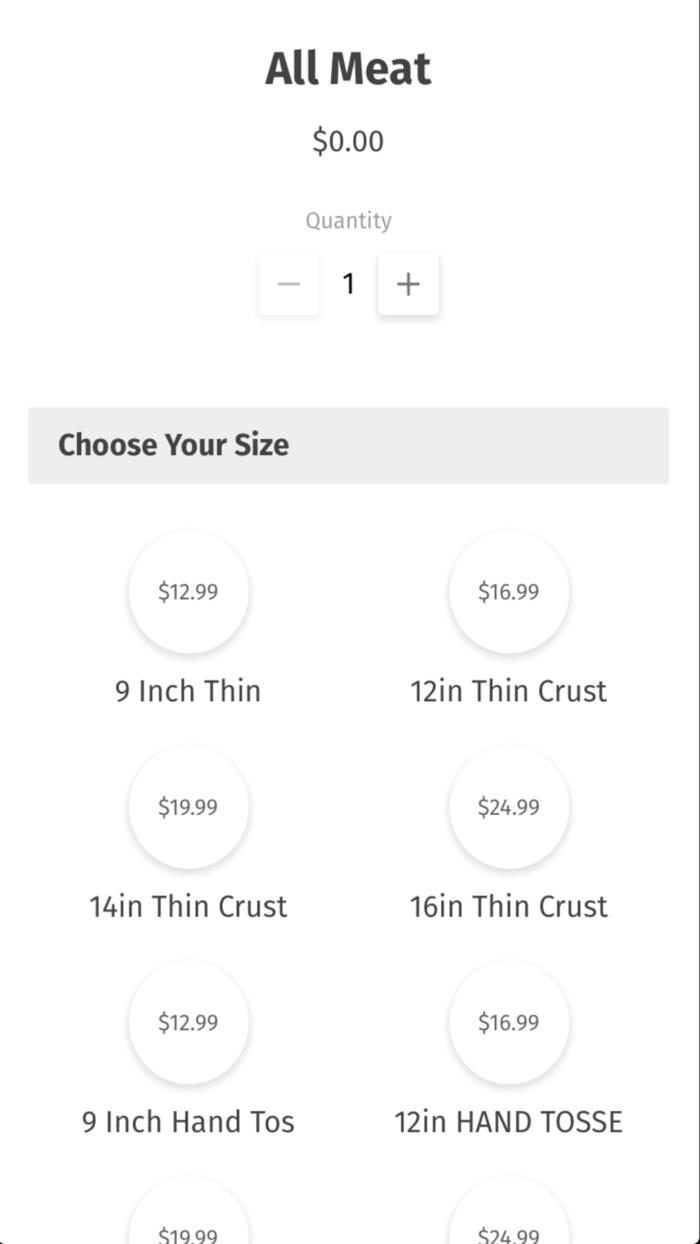
Task: Click the quantity value 1
Action: coord(348,285)
